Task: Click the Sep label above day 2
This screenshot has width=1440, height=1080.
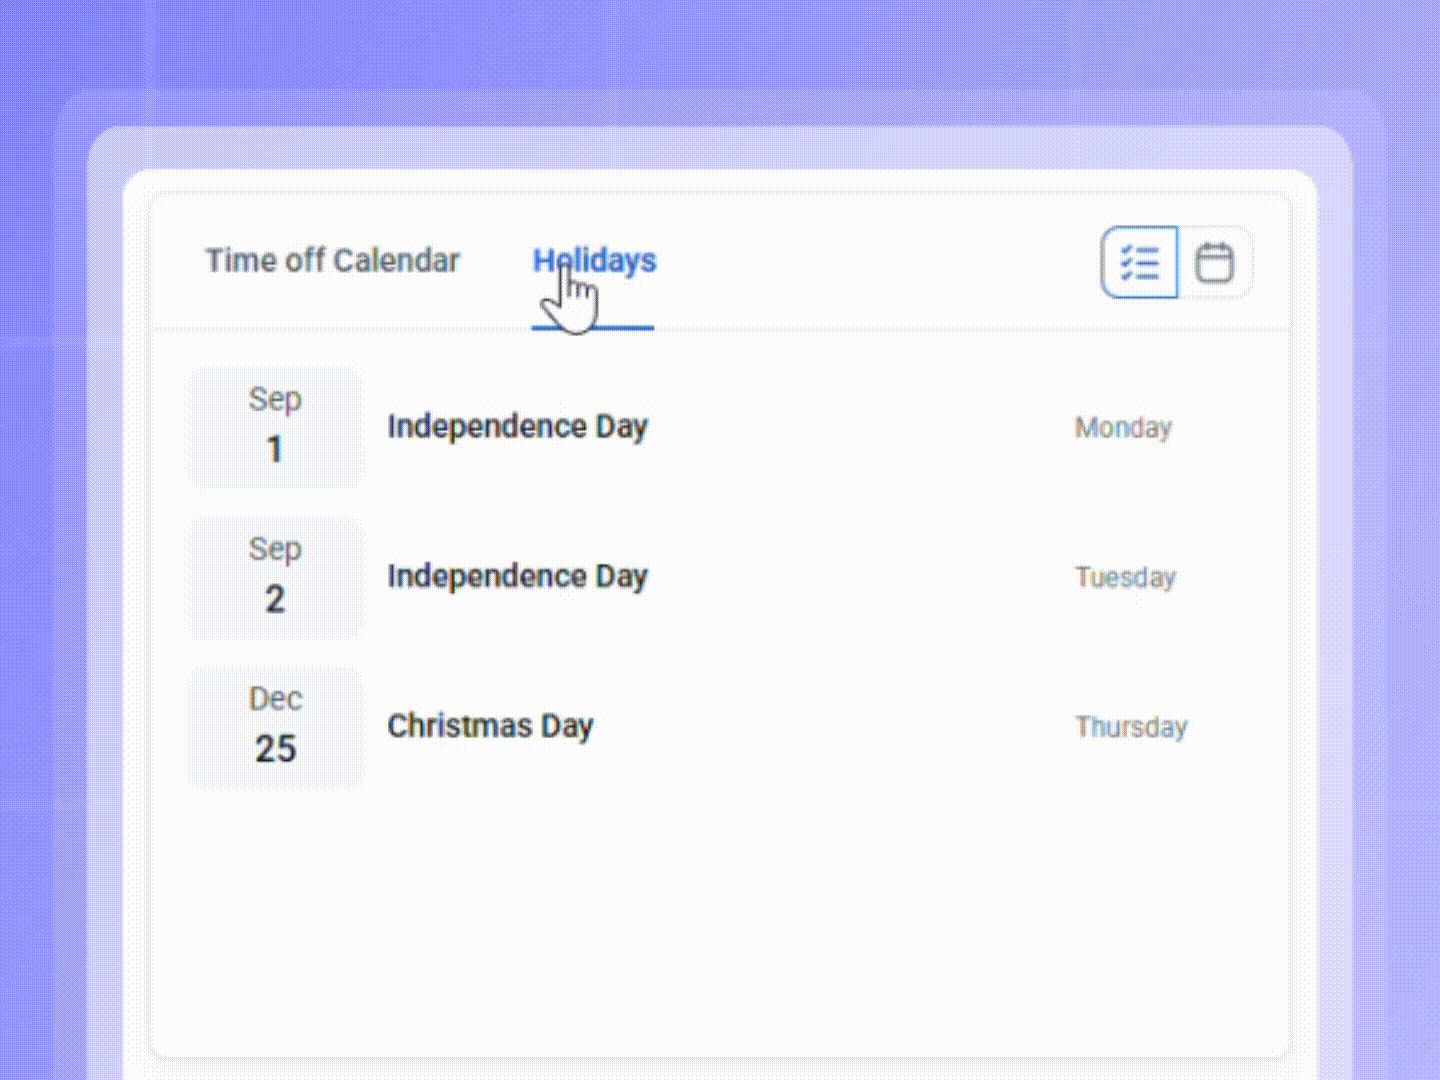Action: point(275,549)
